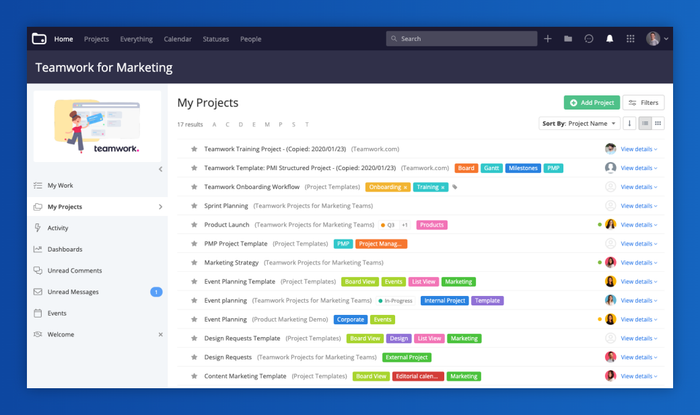The height and width of the screenshot is (415, 700).
Task: Go to the Home tab
Action: [x=63, y=39]
